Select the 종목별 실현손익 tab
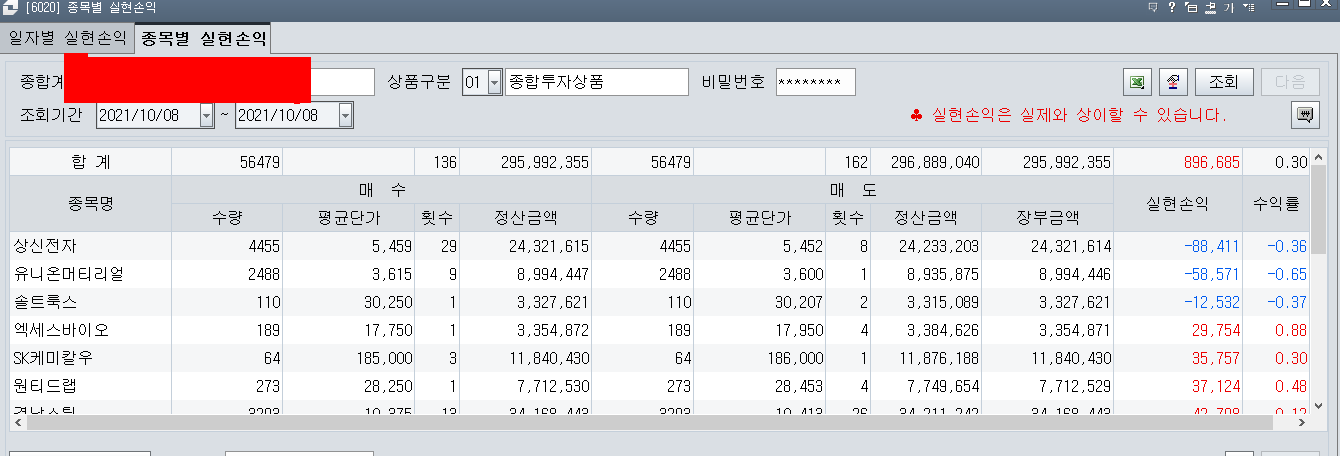This screenshot has width=1340, height=456. click(x=204, y=40)
